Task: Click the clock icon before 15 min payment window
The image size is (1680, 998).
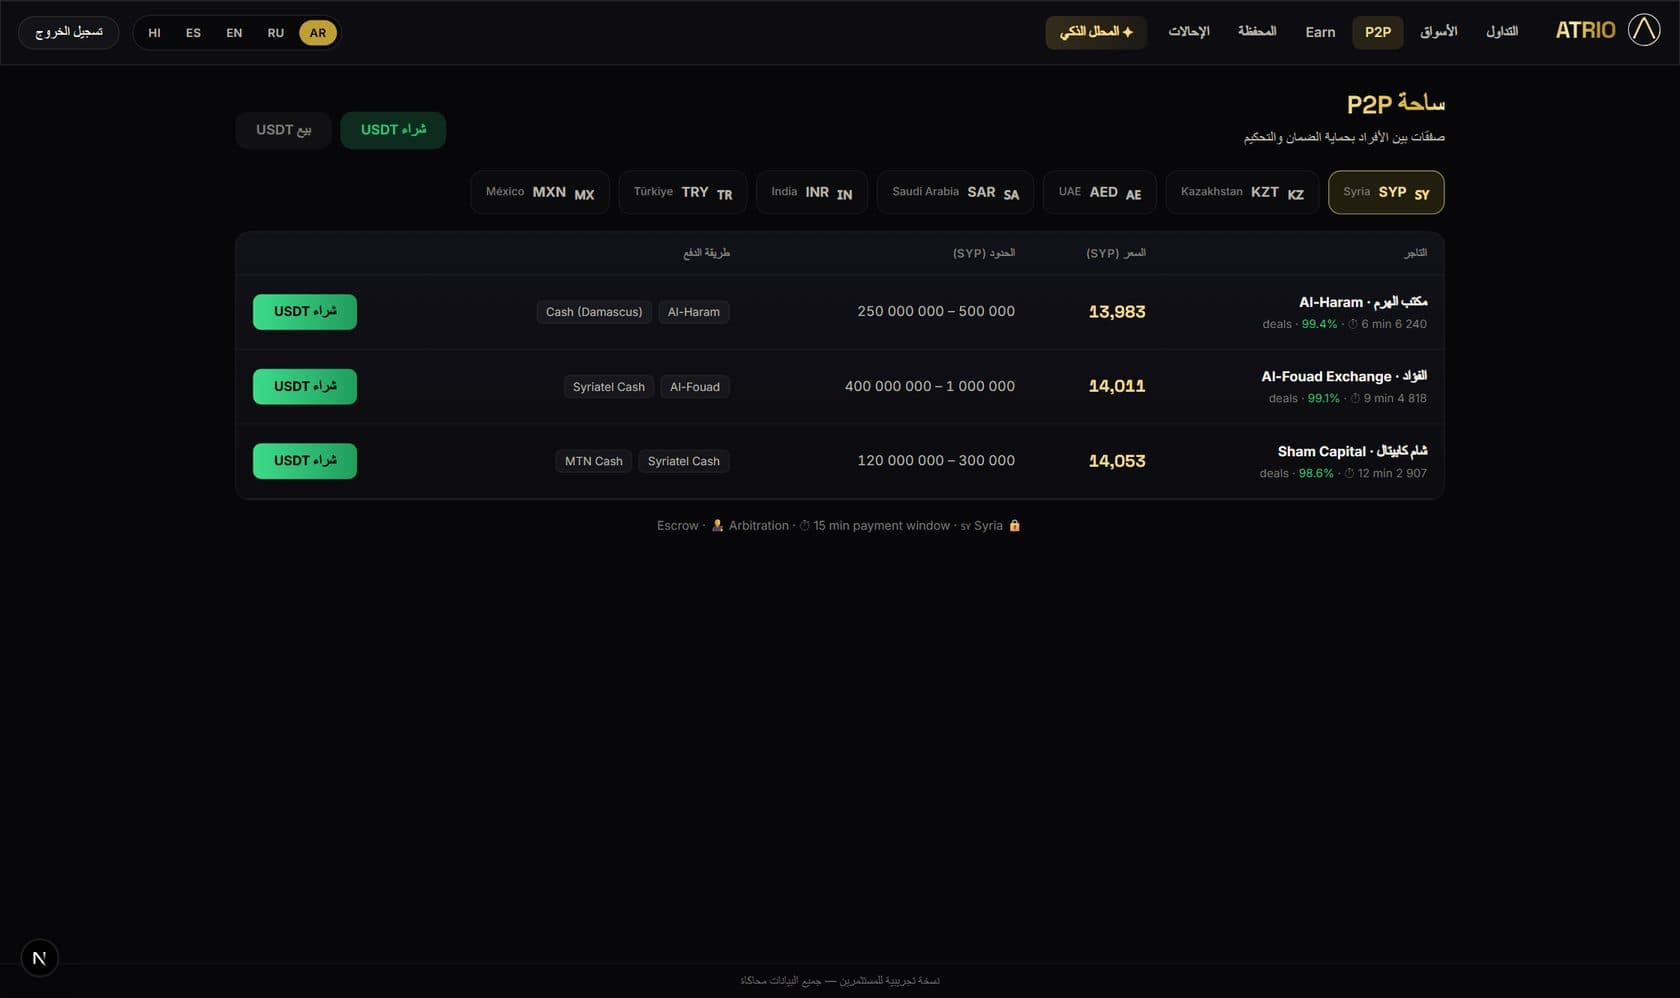Action: click(804, 526)
